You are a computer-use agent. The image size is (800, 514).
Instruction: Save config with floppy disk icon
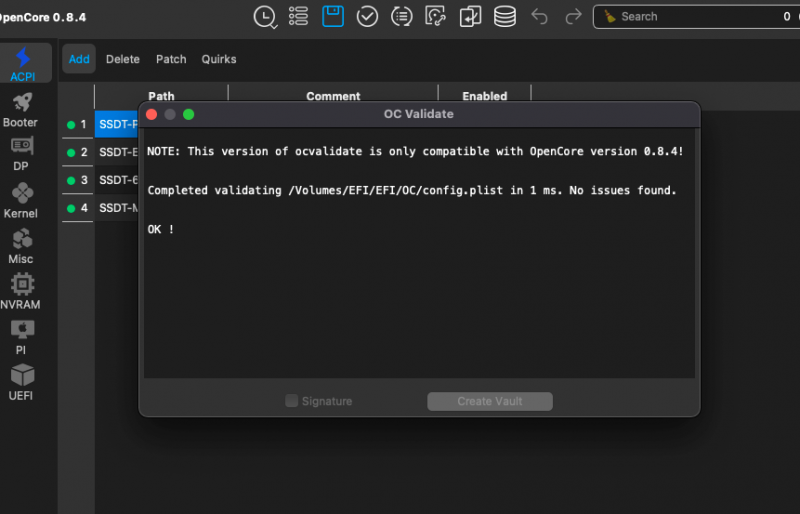(333, 16)
